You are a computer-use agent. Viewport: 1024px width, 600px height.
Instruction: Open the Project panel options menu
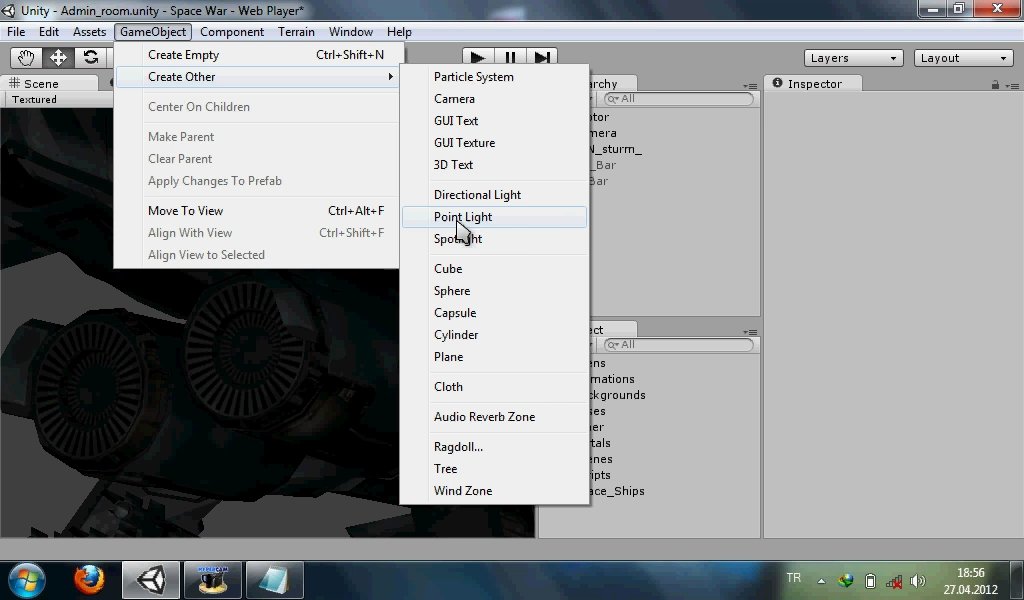pyautogui.click(x=750, y=332)
